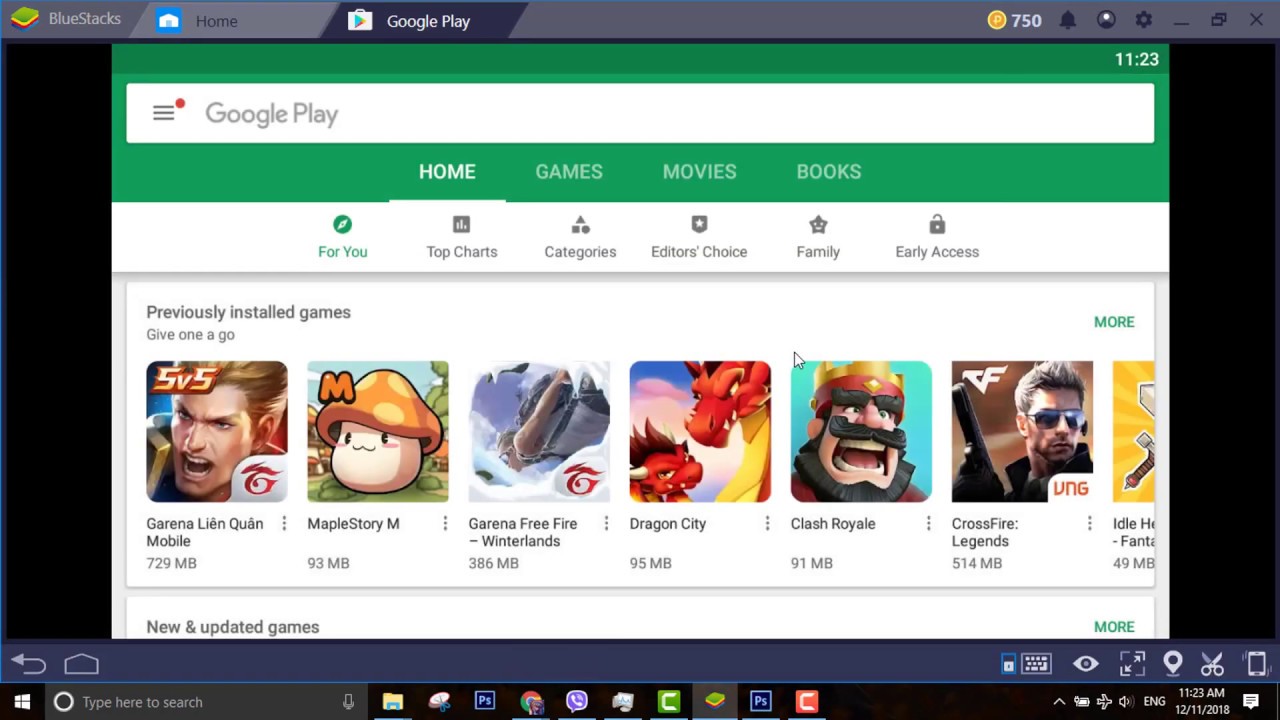
Task: Open Chrome from the taskbar
Action: pos(531,702)
